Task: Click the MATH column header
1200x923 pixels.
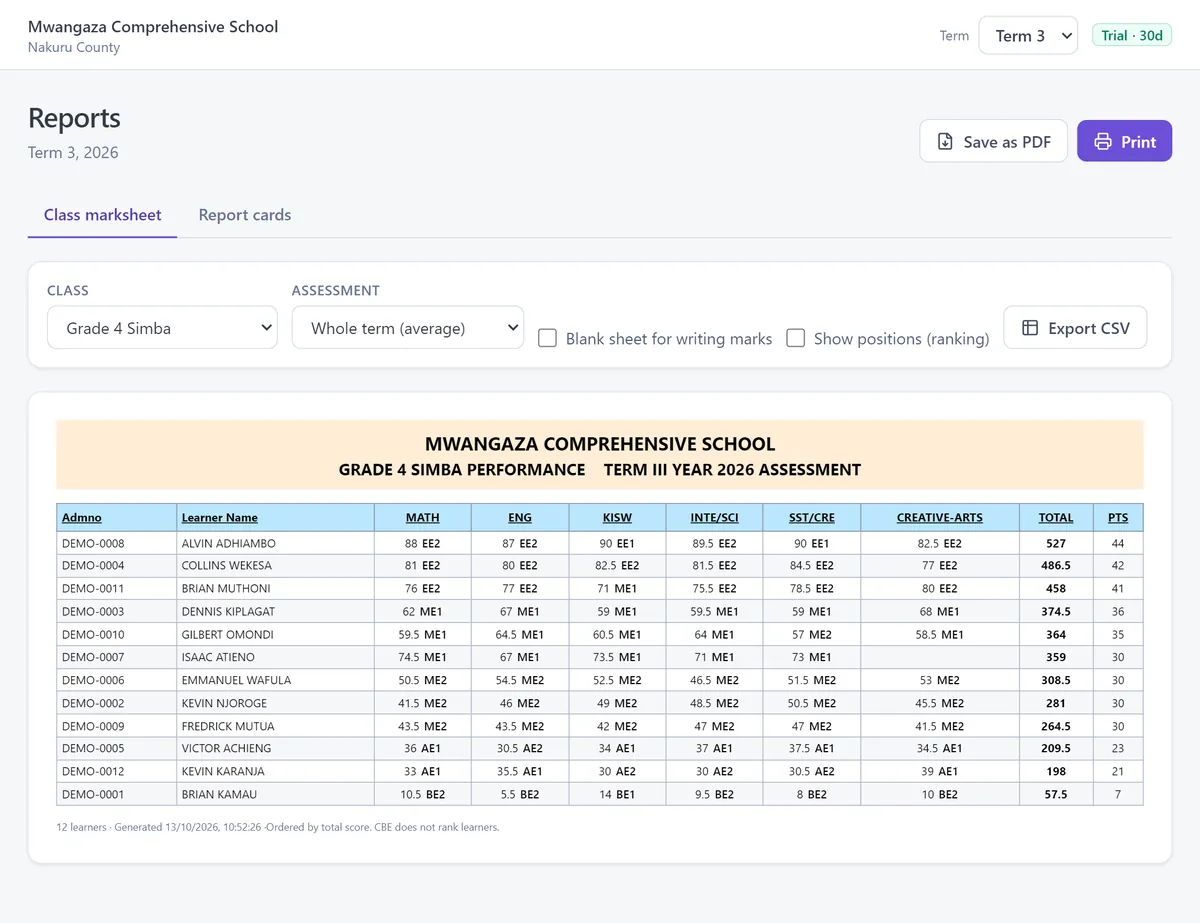Action: pos(423,518)
